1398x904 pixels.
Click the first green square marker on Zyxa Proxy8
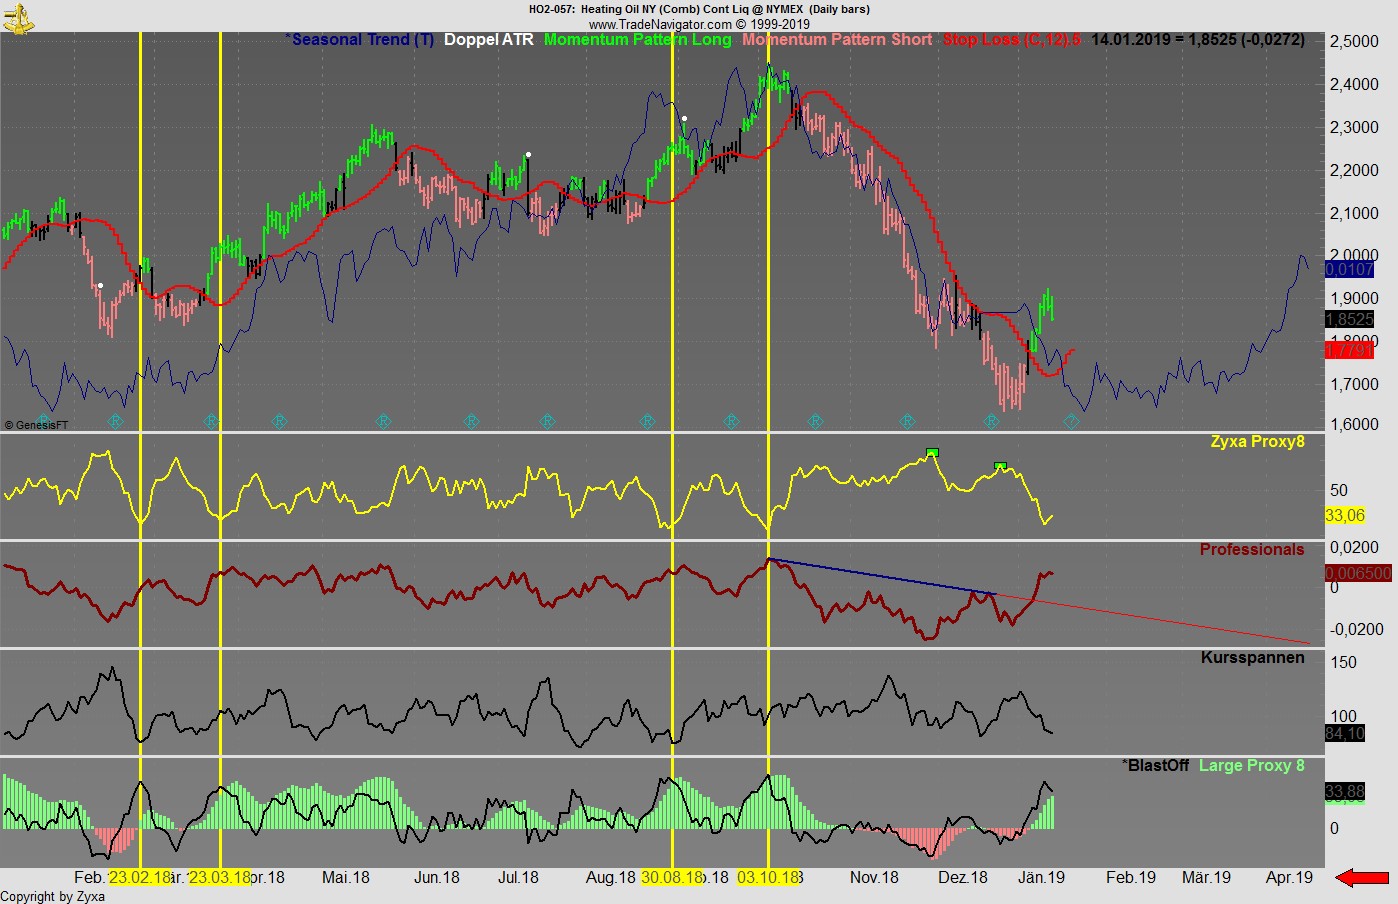tap(932, 453)
